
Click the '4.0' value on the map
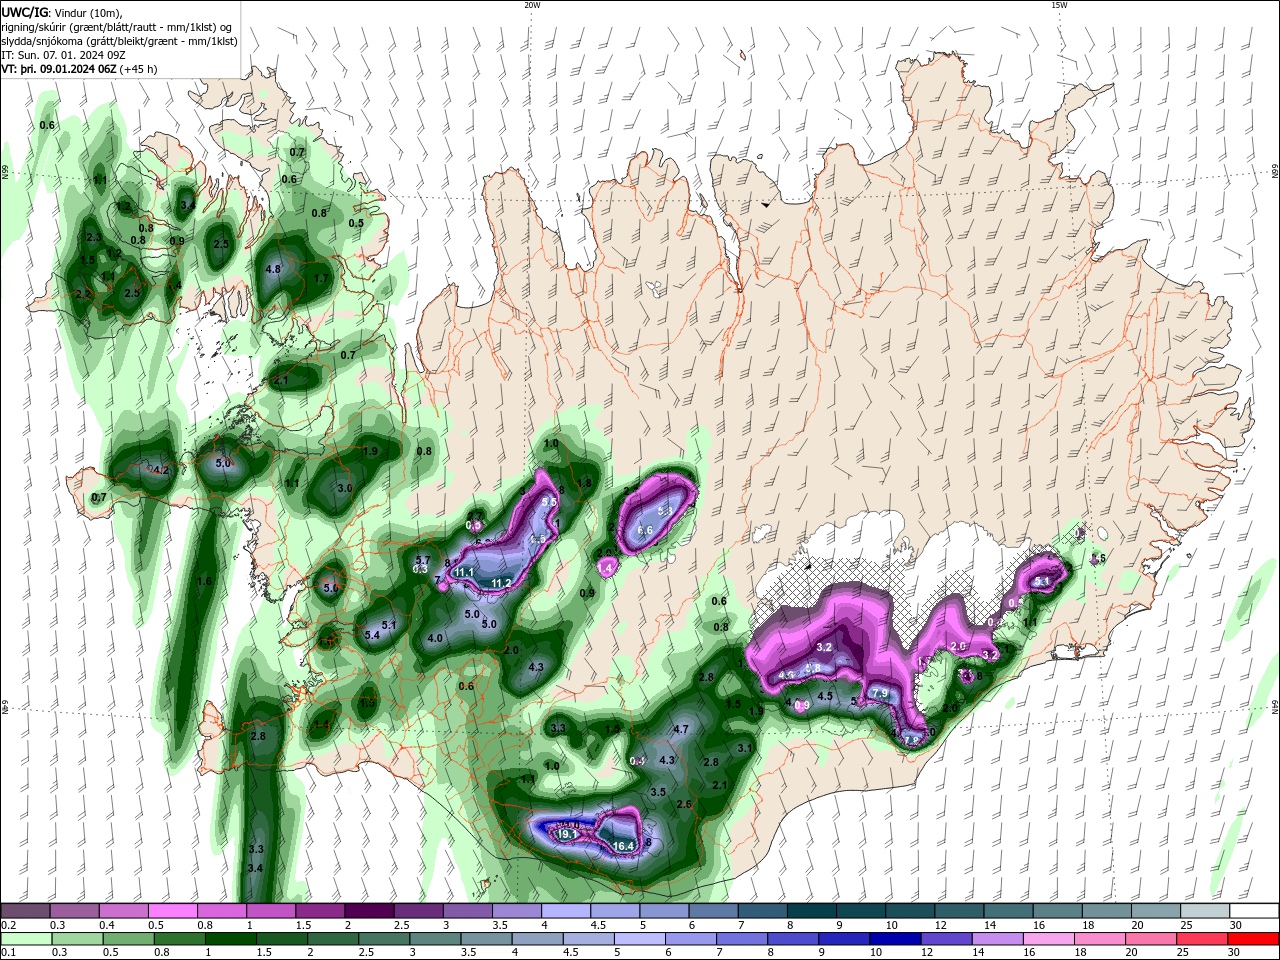(435, 638)
